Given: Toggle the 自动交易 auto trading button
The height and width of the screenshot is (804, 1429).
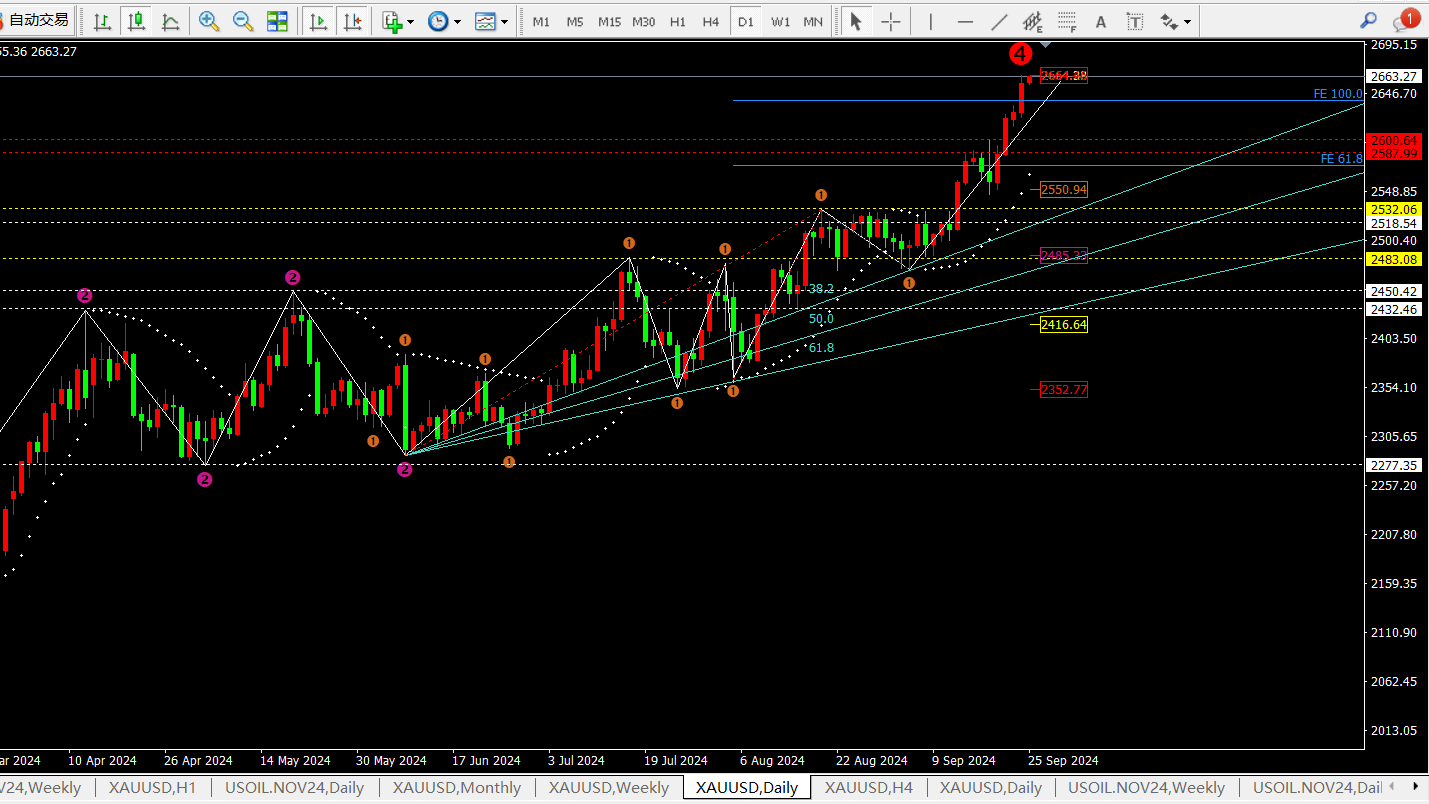Looking at the screenshot, I should point(37,20).
